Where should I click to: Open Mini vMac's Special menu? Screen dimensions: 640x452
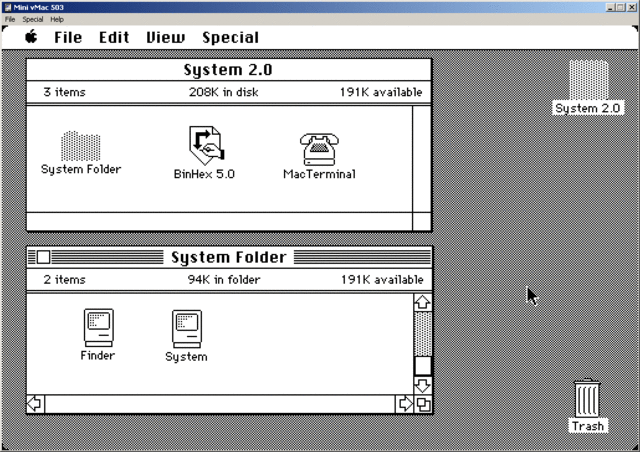tap(33, 19)
